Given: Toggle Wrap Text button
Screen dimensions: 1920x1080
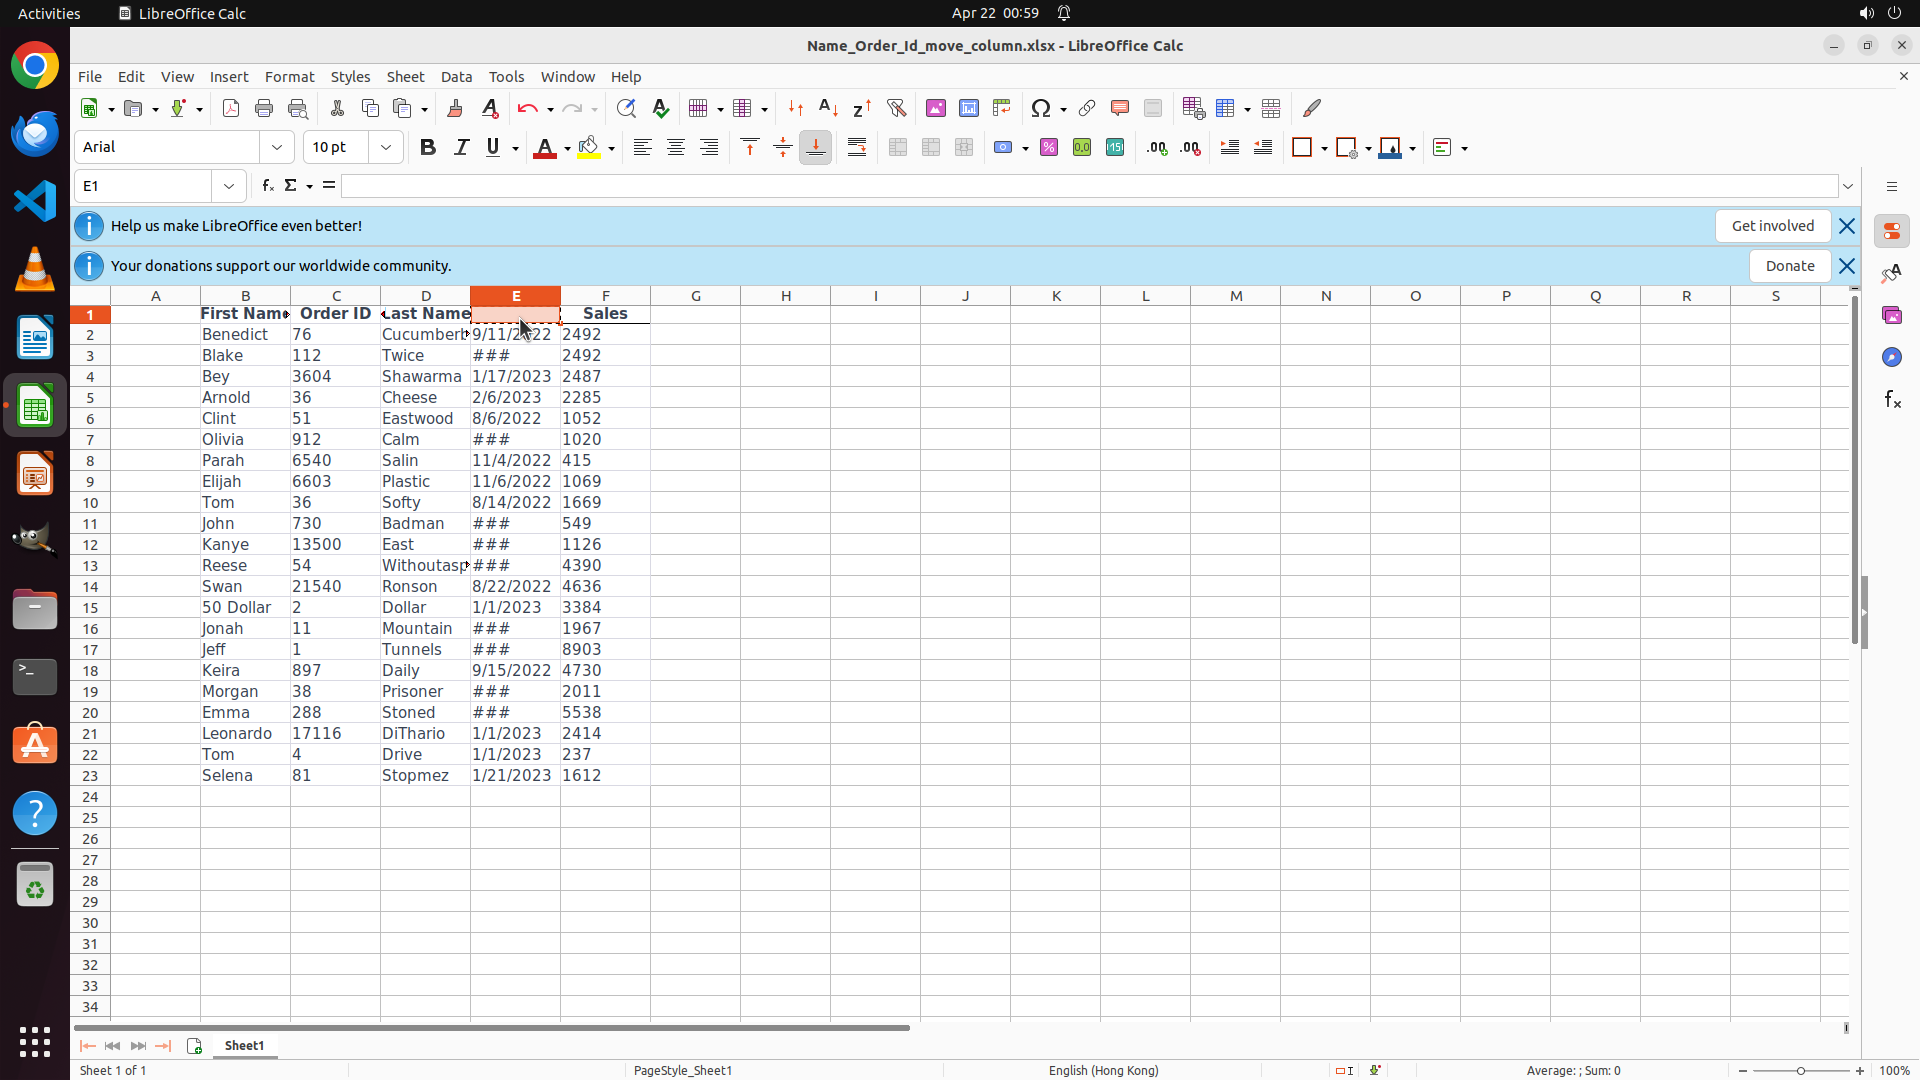Looking at the screenshot, I should click(x=857, y=148).
